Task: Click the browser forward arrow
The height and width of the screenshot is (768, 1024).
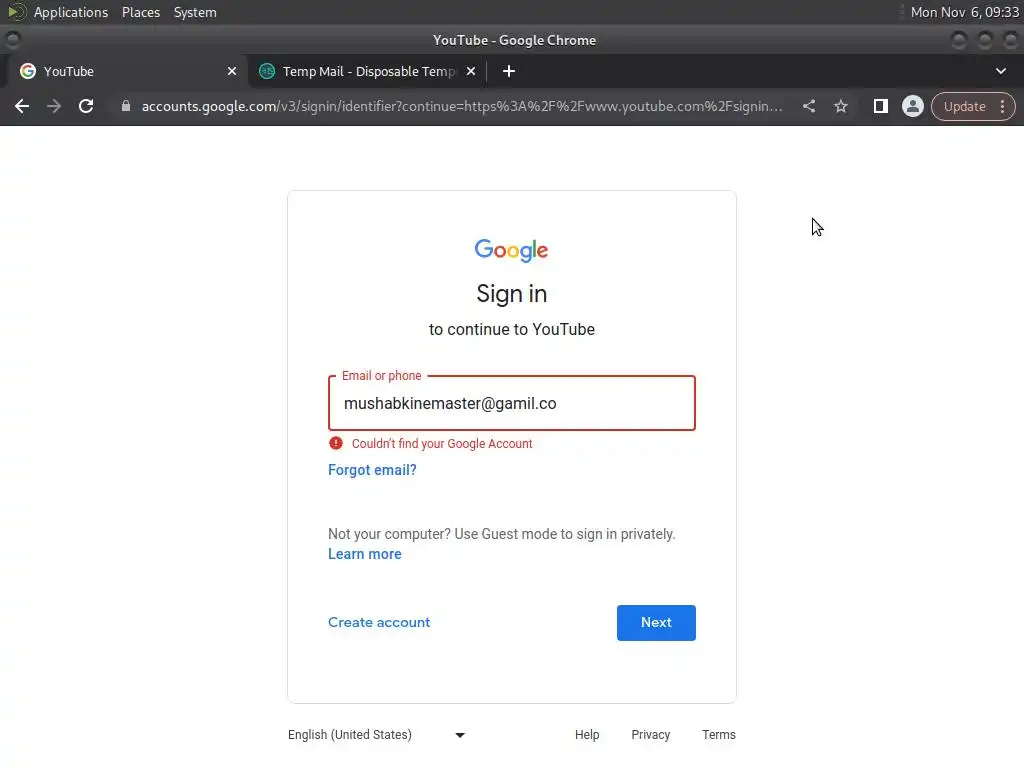Action: pos(54,106)
